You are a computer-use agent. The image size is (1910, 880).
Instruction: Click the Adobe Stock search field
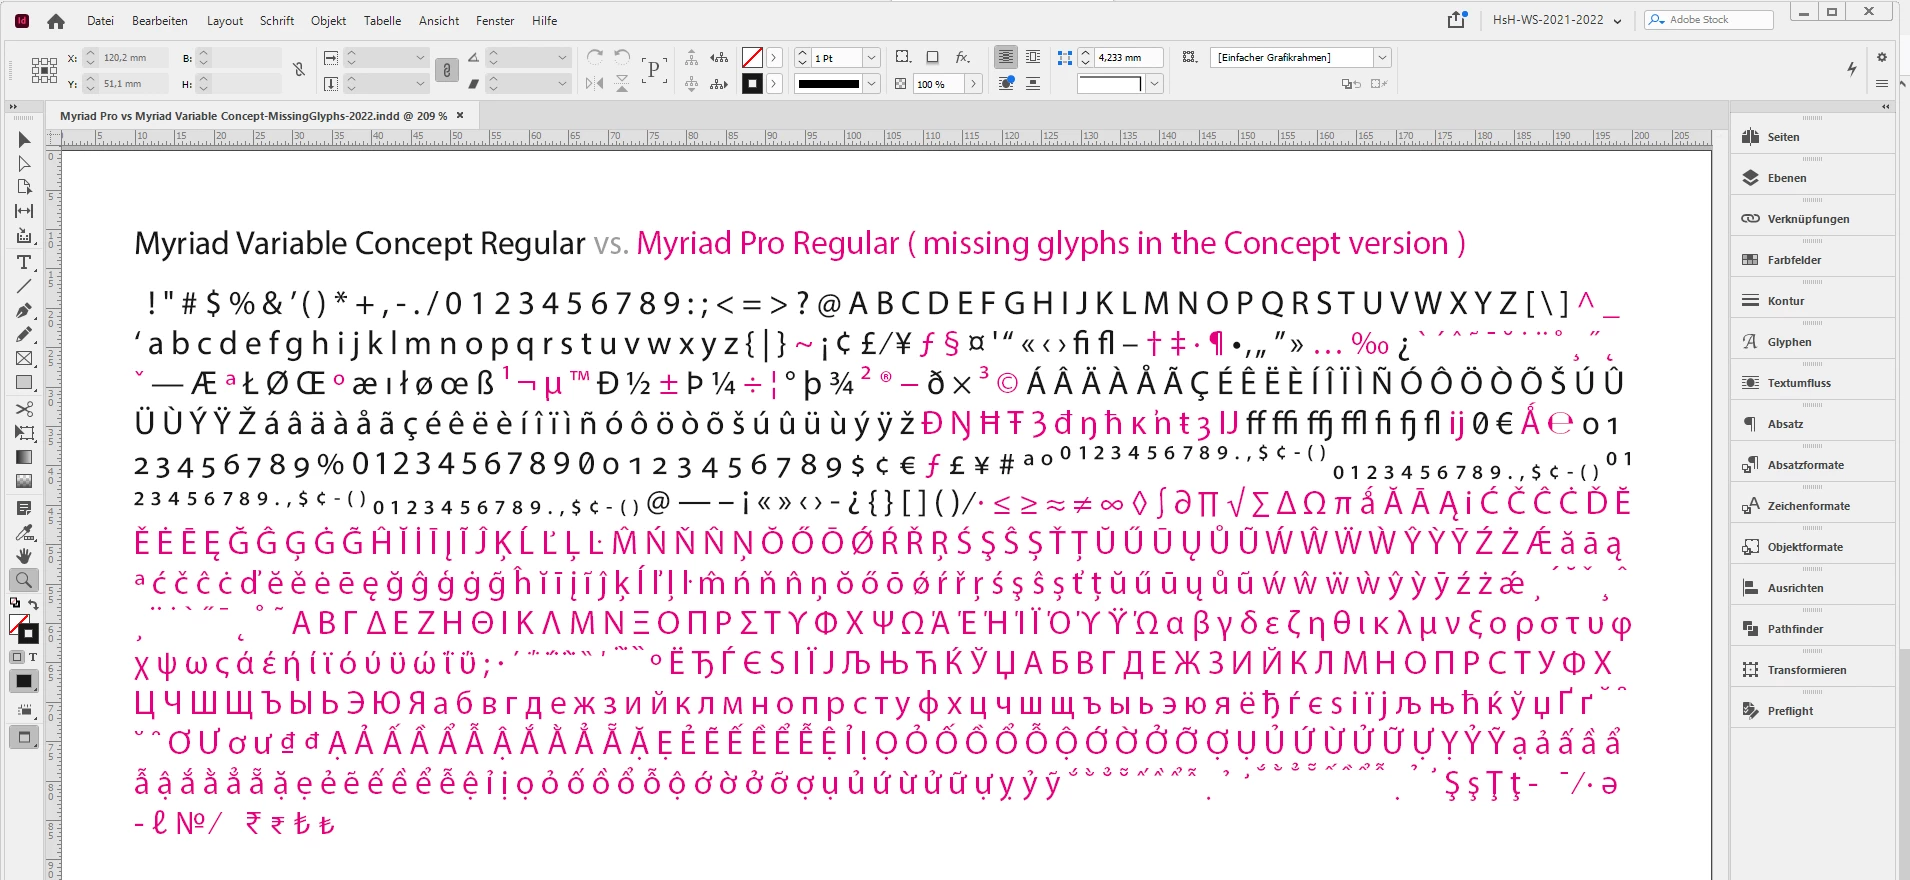1709,20
